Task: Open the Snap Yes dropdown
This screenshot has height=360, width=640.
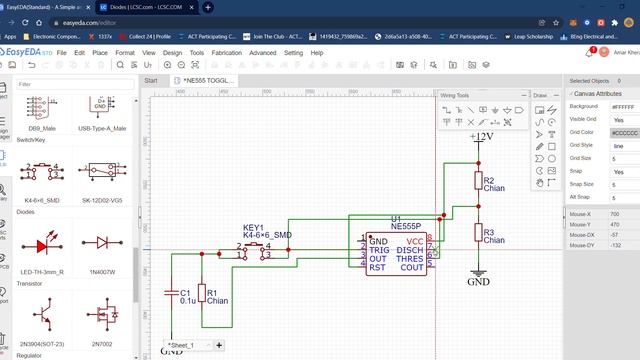Action: click(x=625, y=172)
